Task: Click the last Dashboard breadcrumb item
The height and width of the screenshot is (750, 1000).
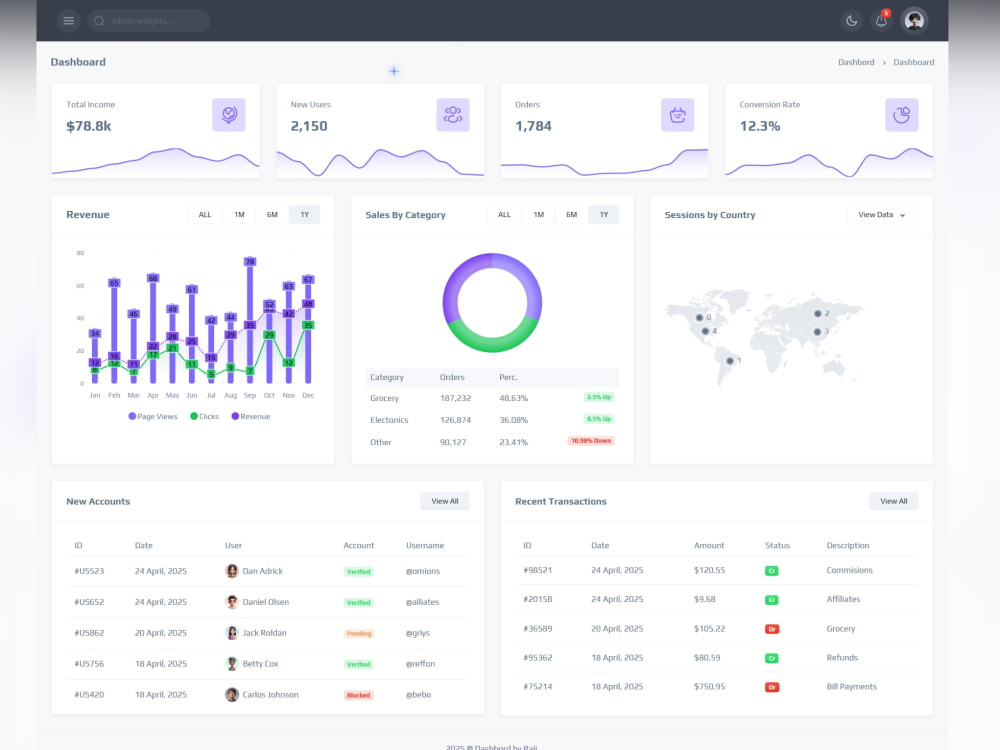Action: coord(913,62)
